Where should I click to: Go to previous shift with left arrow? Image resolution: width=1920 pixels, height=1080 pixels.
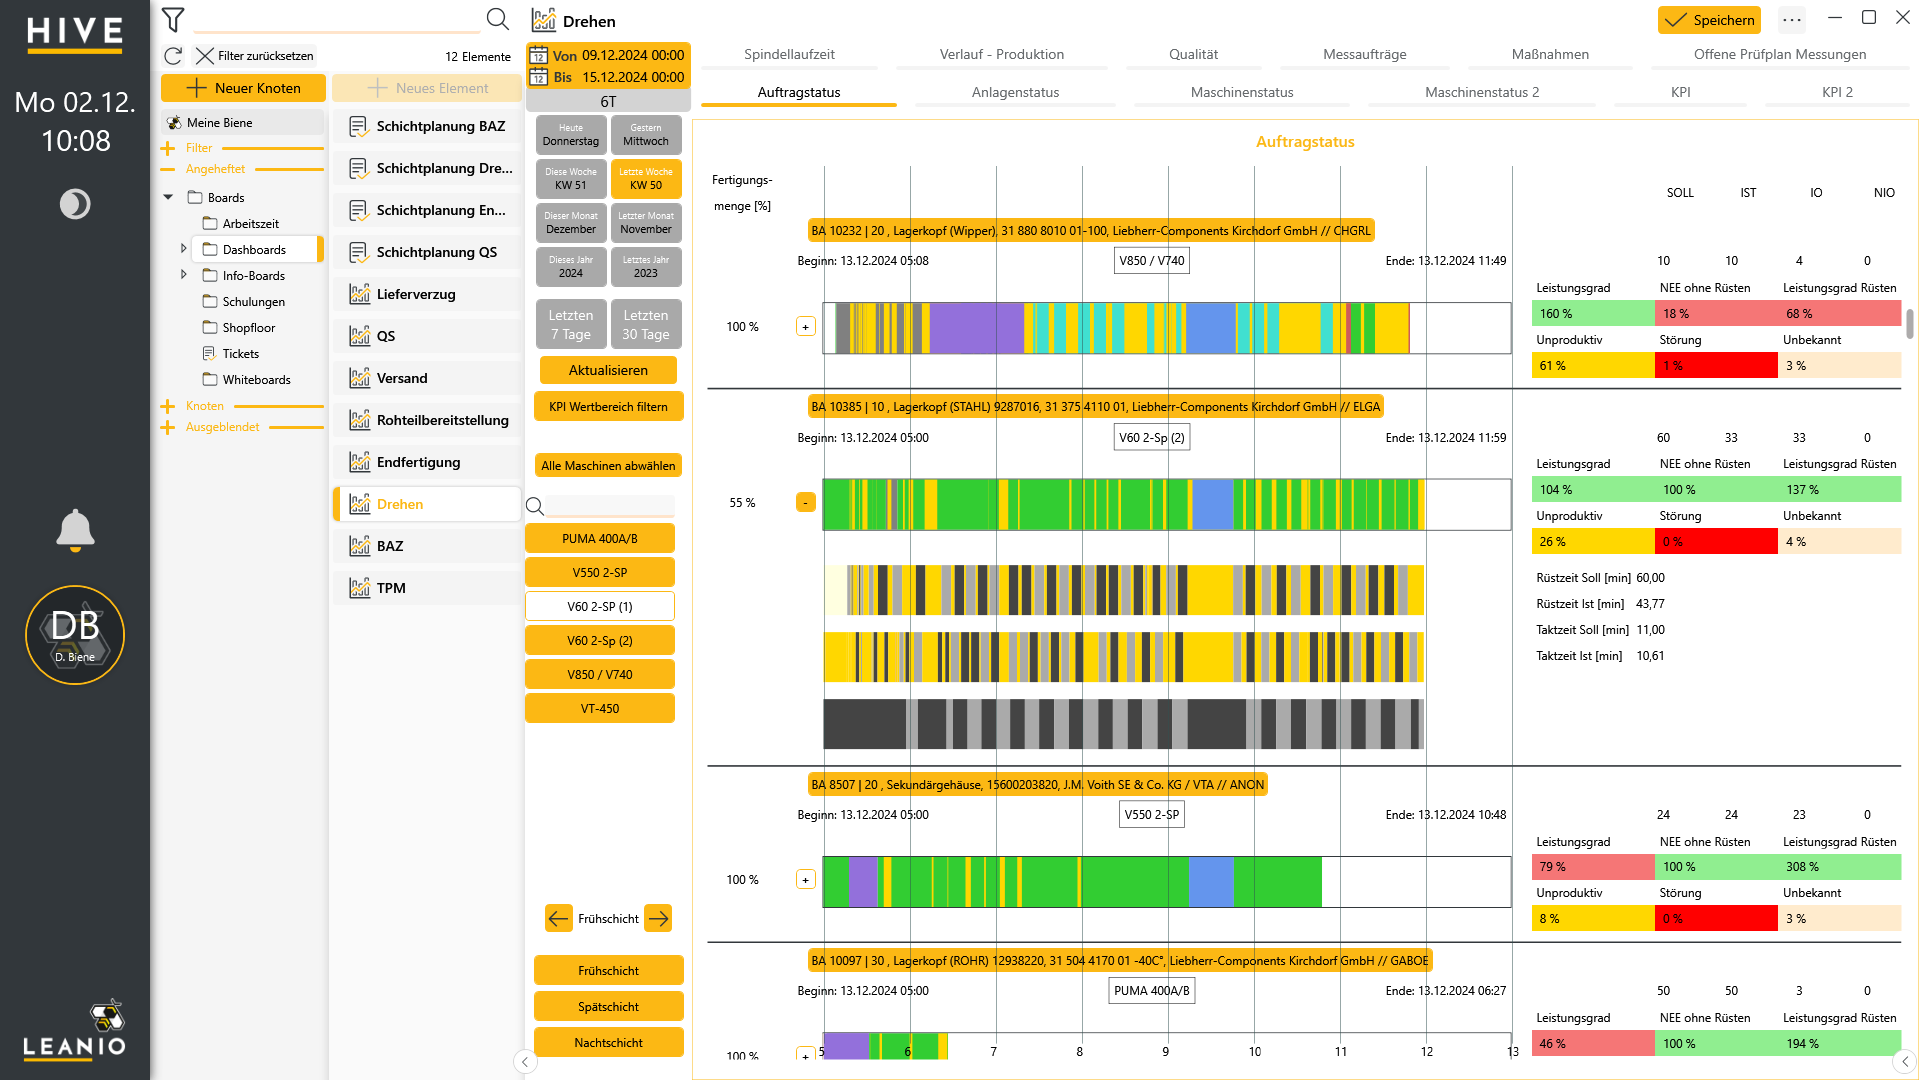pos(558,918)
